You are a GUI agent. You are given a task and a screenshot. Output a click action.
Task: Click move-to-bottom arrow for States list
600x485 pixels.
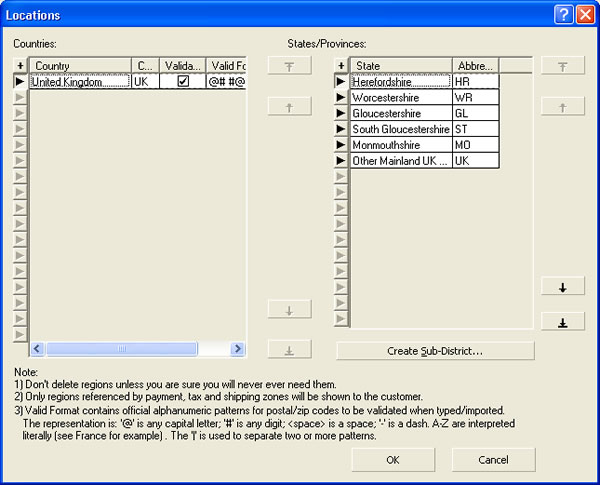[x=562, y=321]
